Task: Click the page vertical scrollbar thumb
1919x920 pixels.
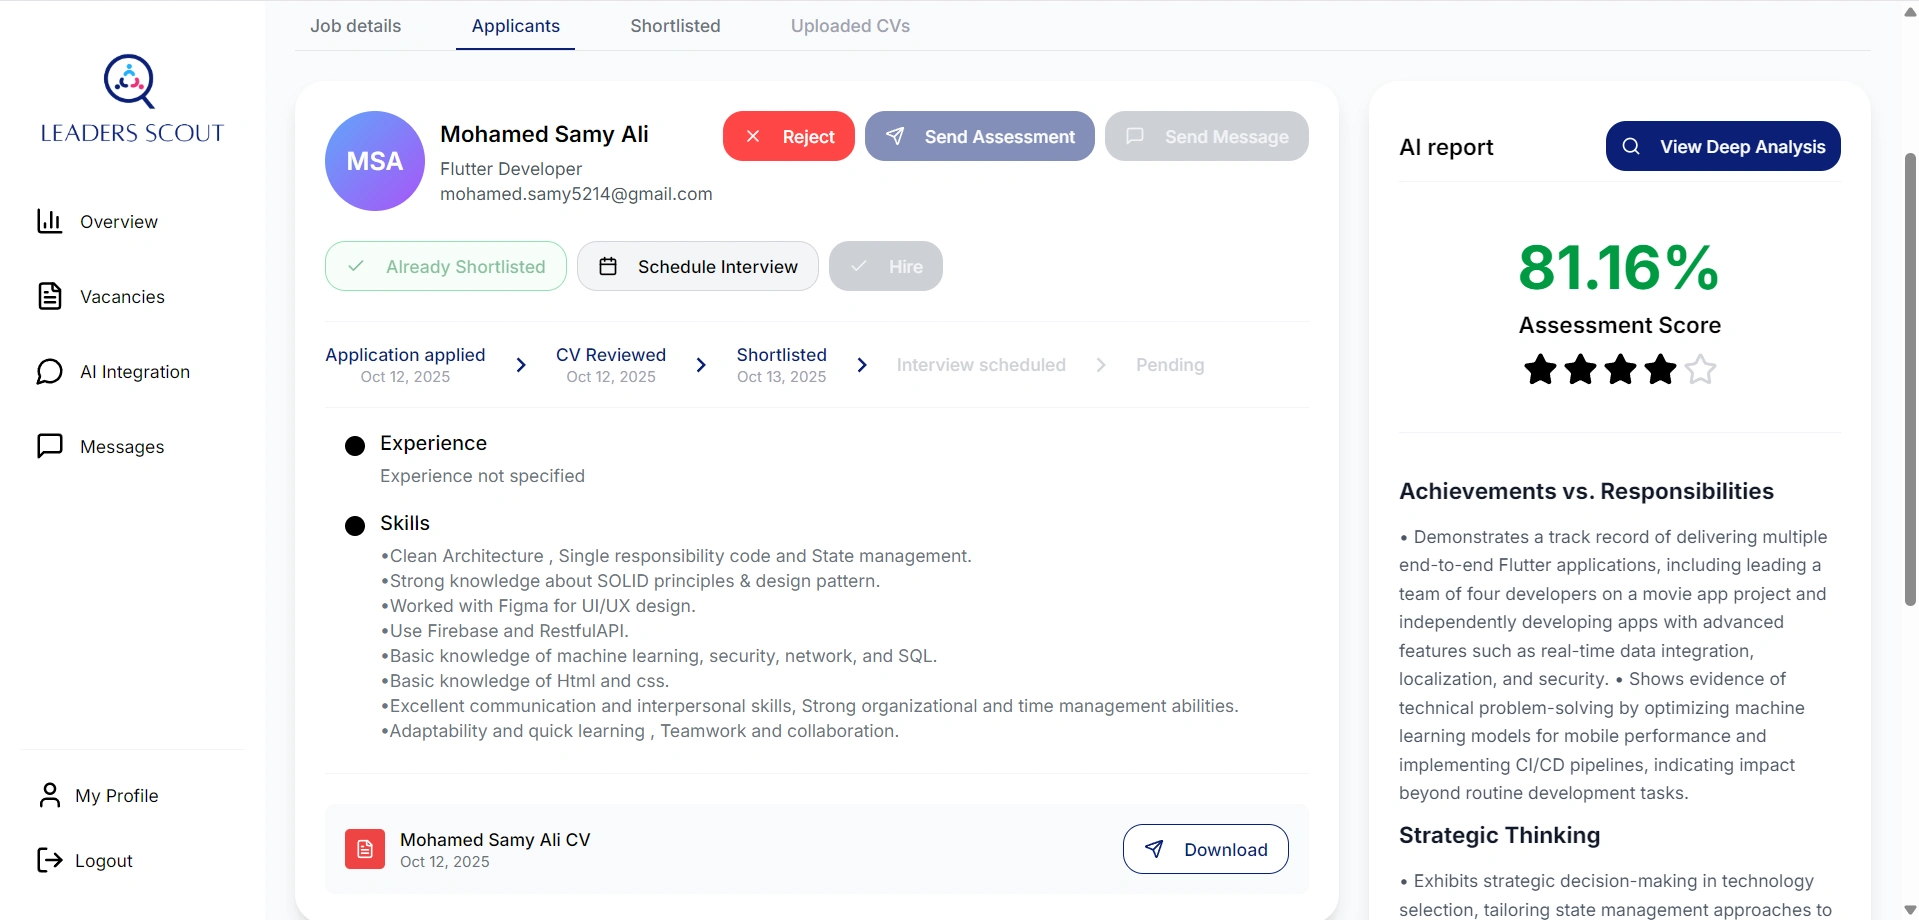Action: pyautogui.click(x=1910, y=380)
